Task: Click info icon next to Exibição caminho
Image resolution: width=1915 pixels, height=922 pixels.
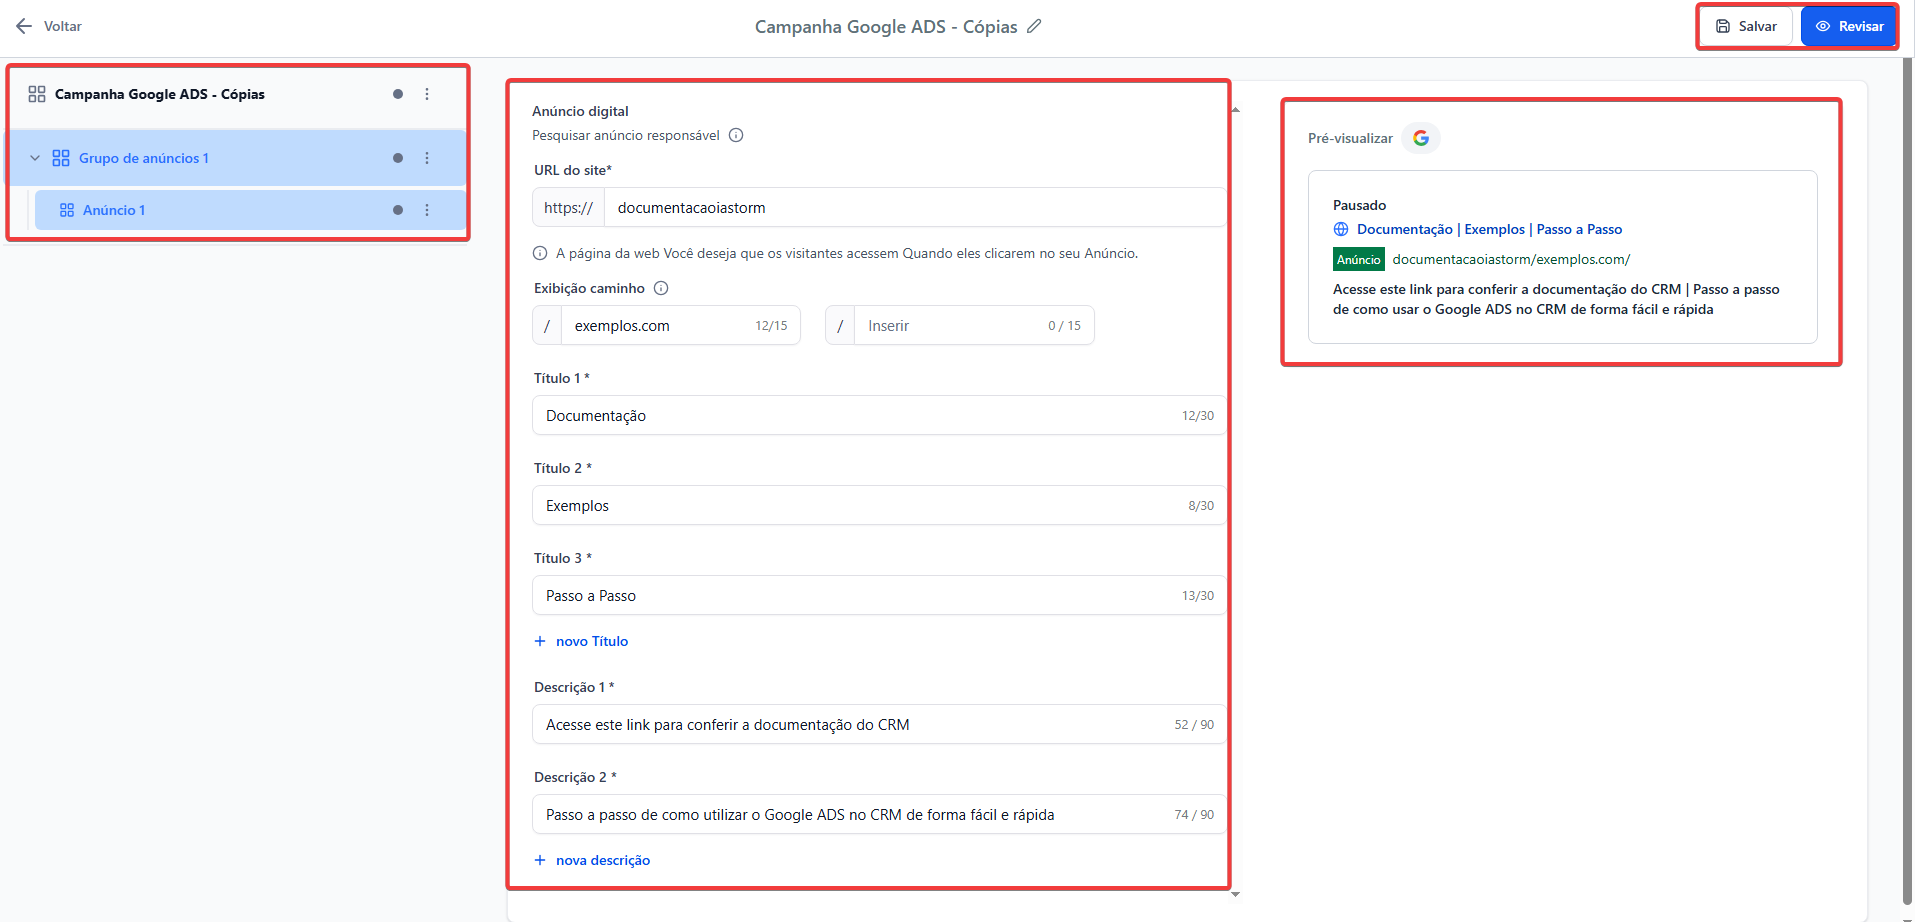Action: tap(661, 288)
